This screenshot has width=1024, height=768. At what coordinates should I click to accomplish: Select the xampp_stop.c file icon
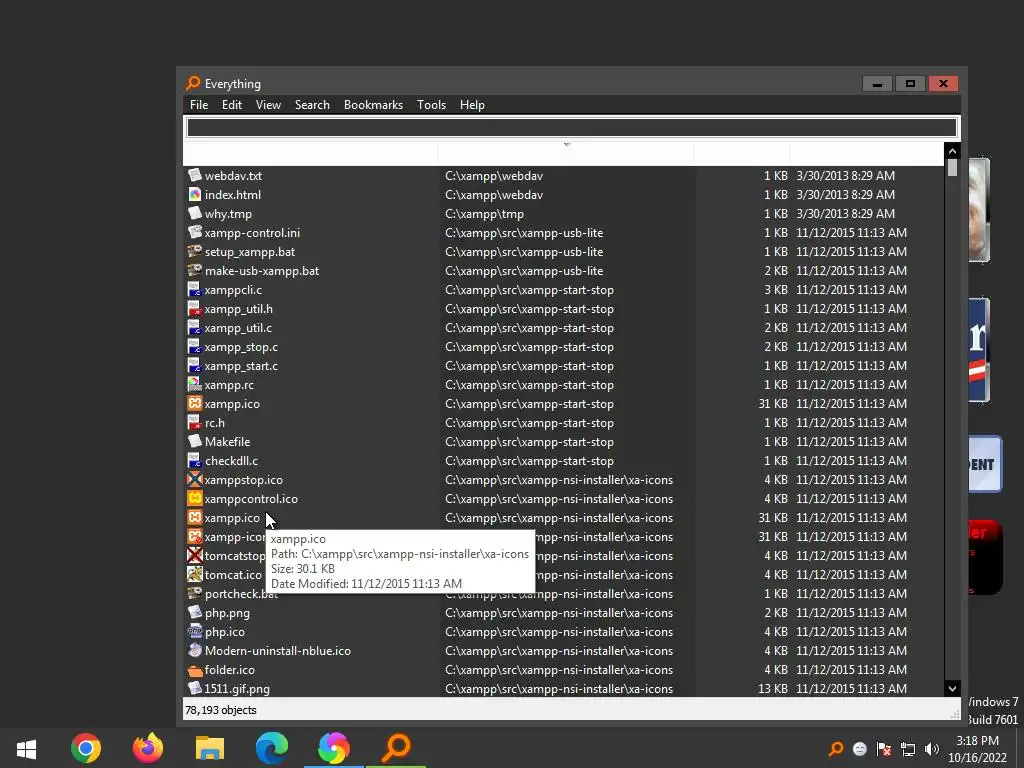pyautogui.click(x=195, y=346)
